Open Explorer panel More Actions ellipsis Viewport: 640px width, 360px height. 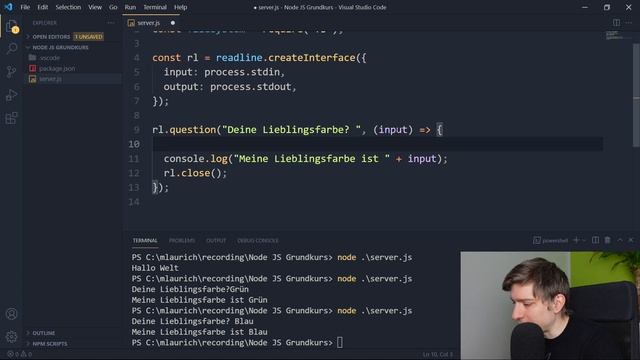tap(111, 23)
